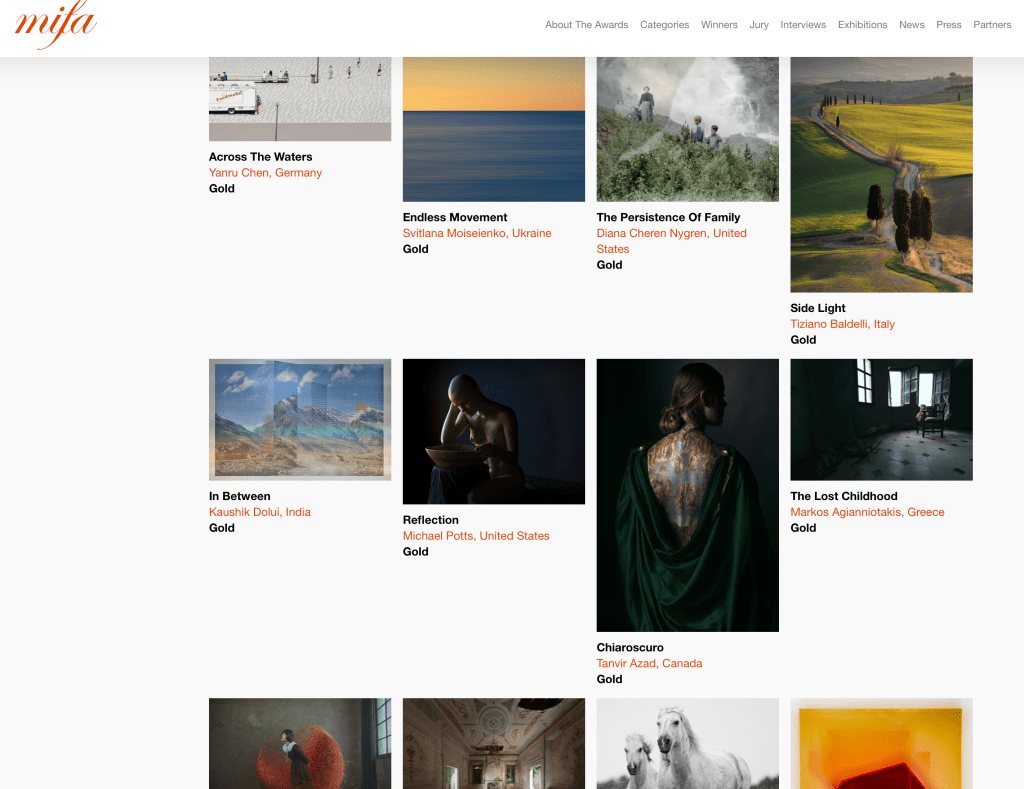Open the Categories menu item
Viewport: 1024px width, 789px height.
(x=664, y=25)
